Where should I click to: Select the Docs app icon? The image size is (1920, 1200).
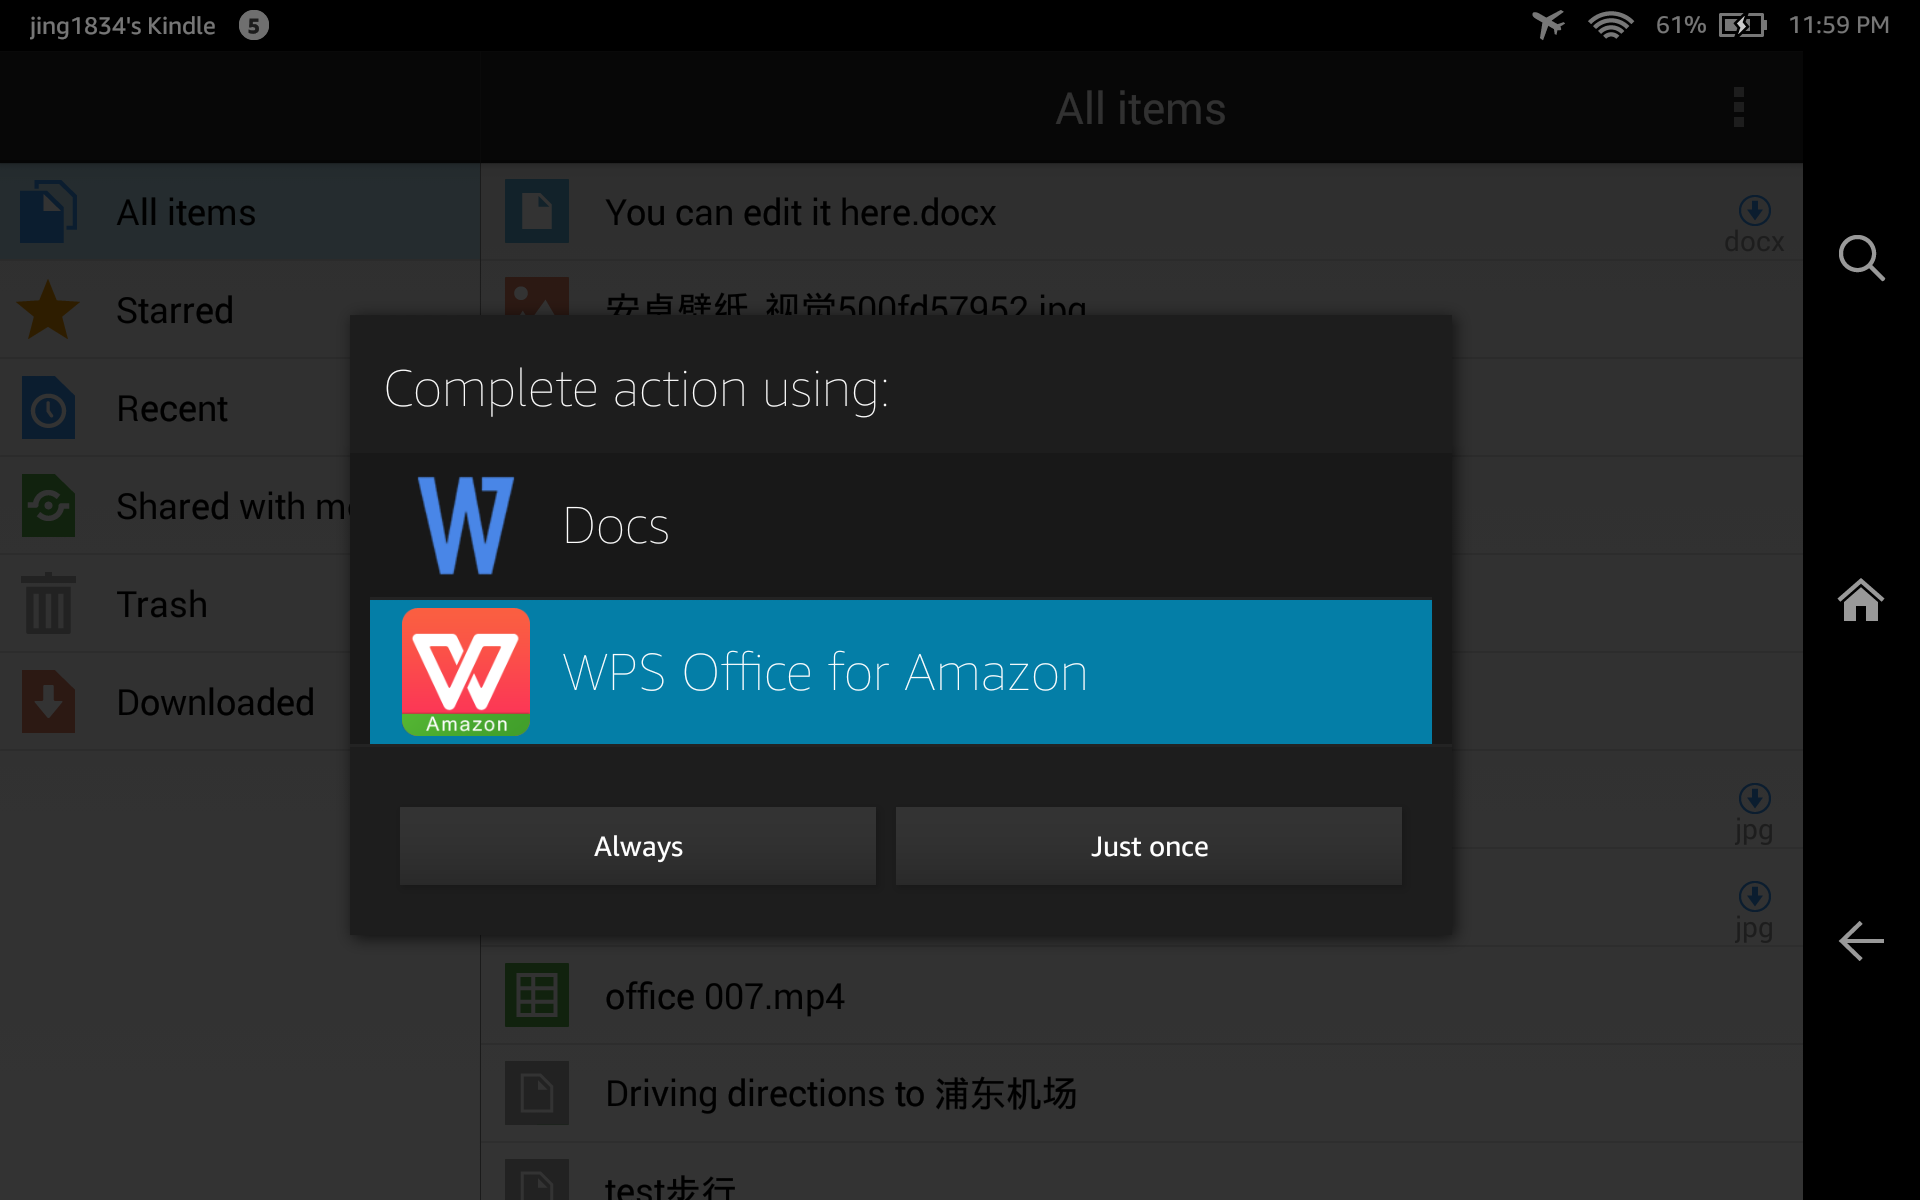coord(465,524)
